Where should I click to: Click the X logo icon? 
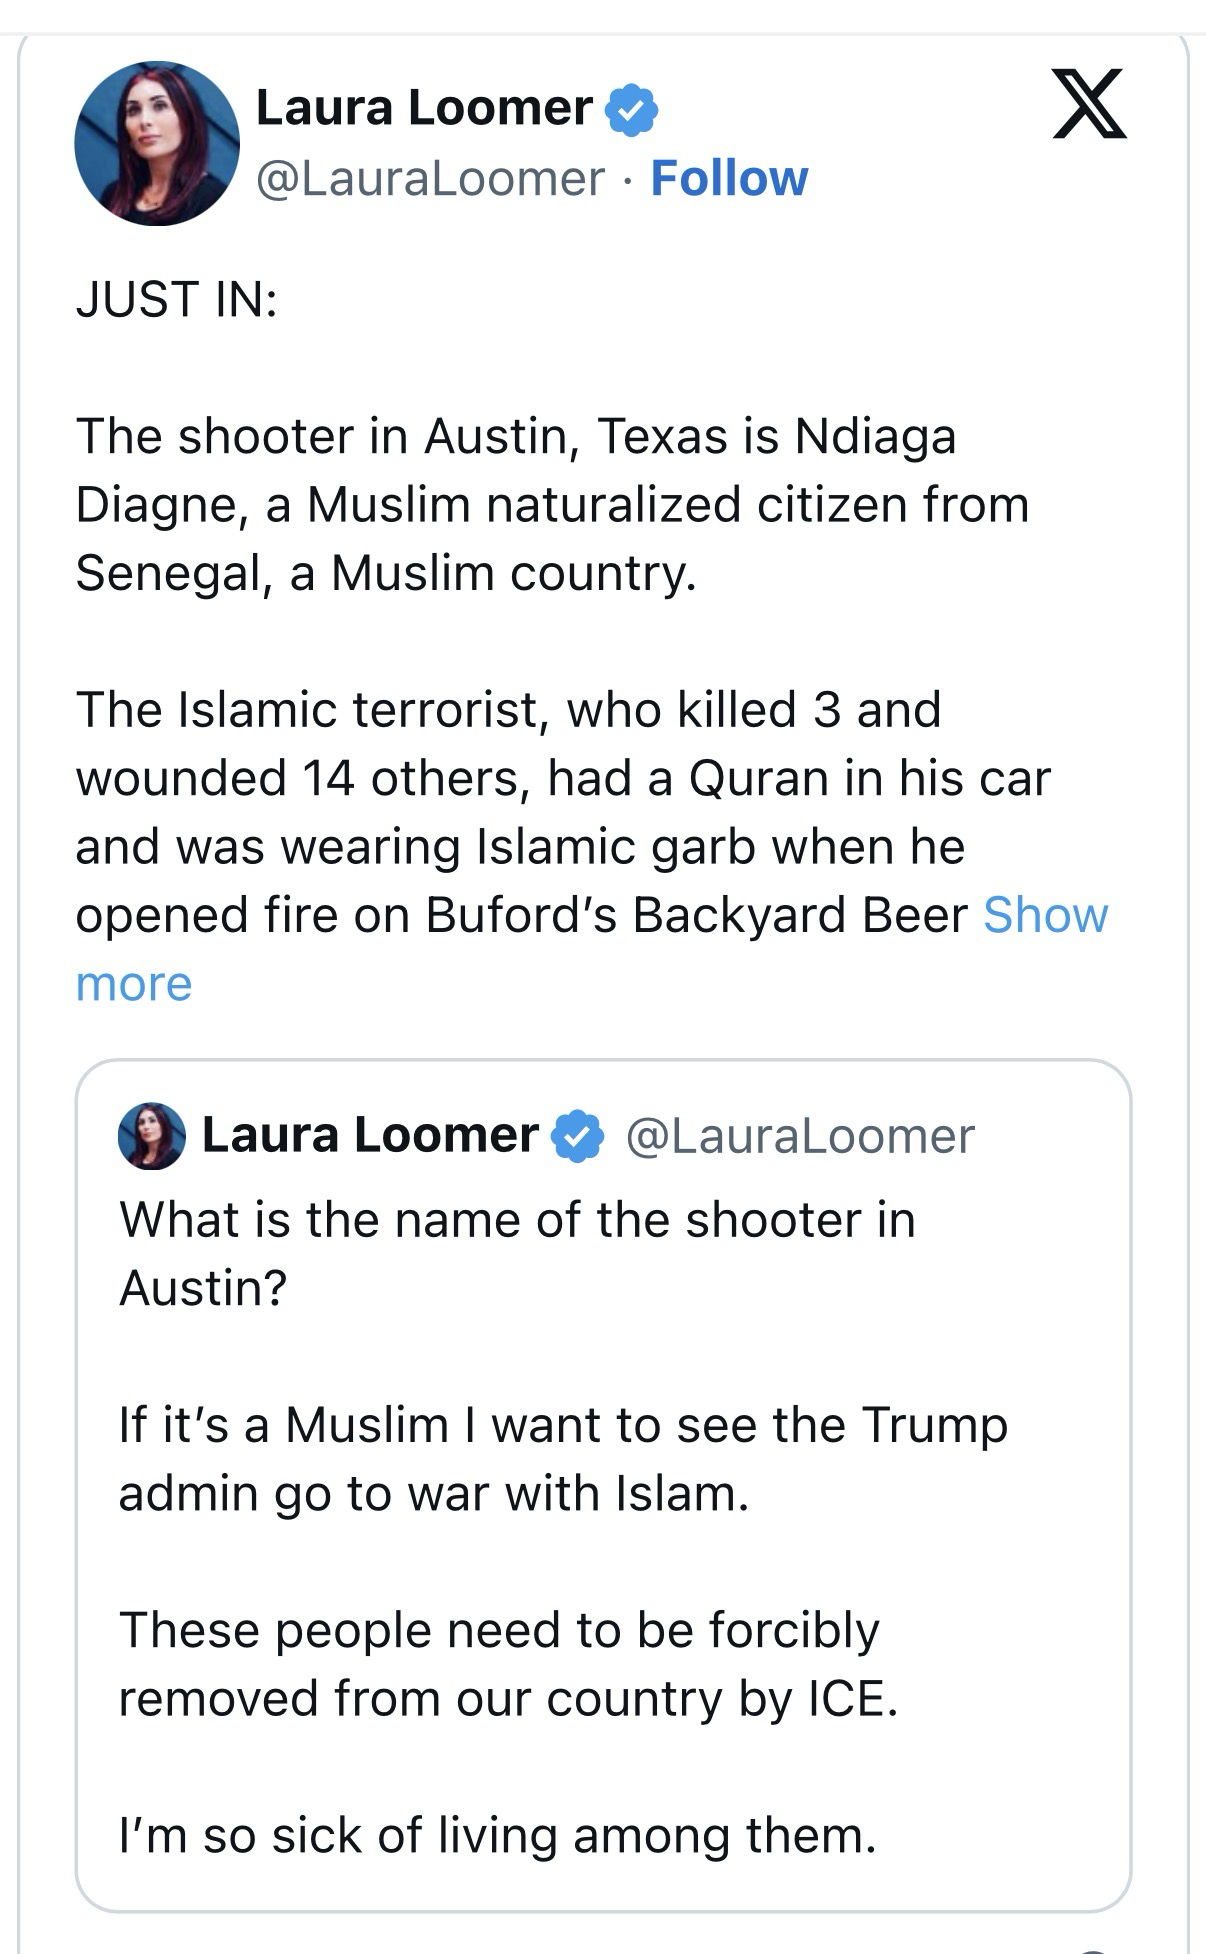click(1089, 104)
